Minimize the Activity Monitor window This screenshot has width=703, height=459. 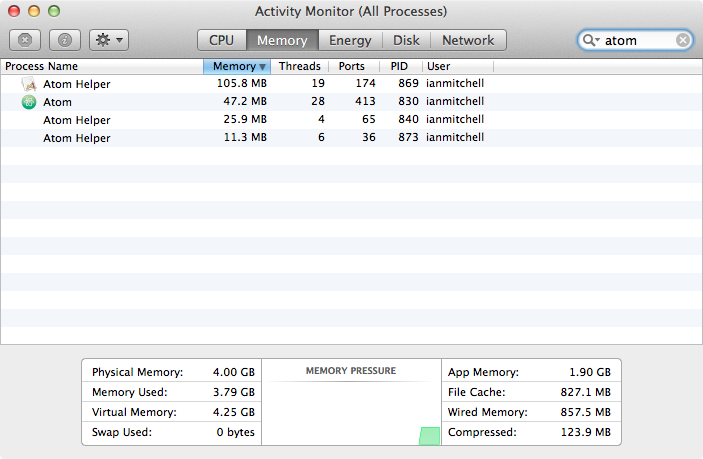[34, 11]
